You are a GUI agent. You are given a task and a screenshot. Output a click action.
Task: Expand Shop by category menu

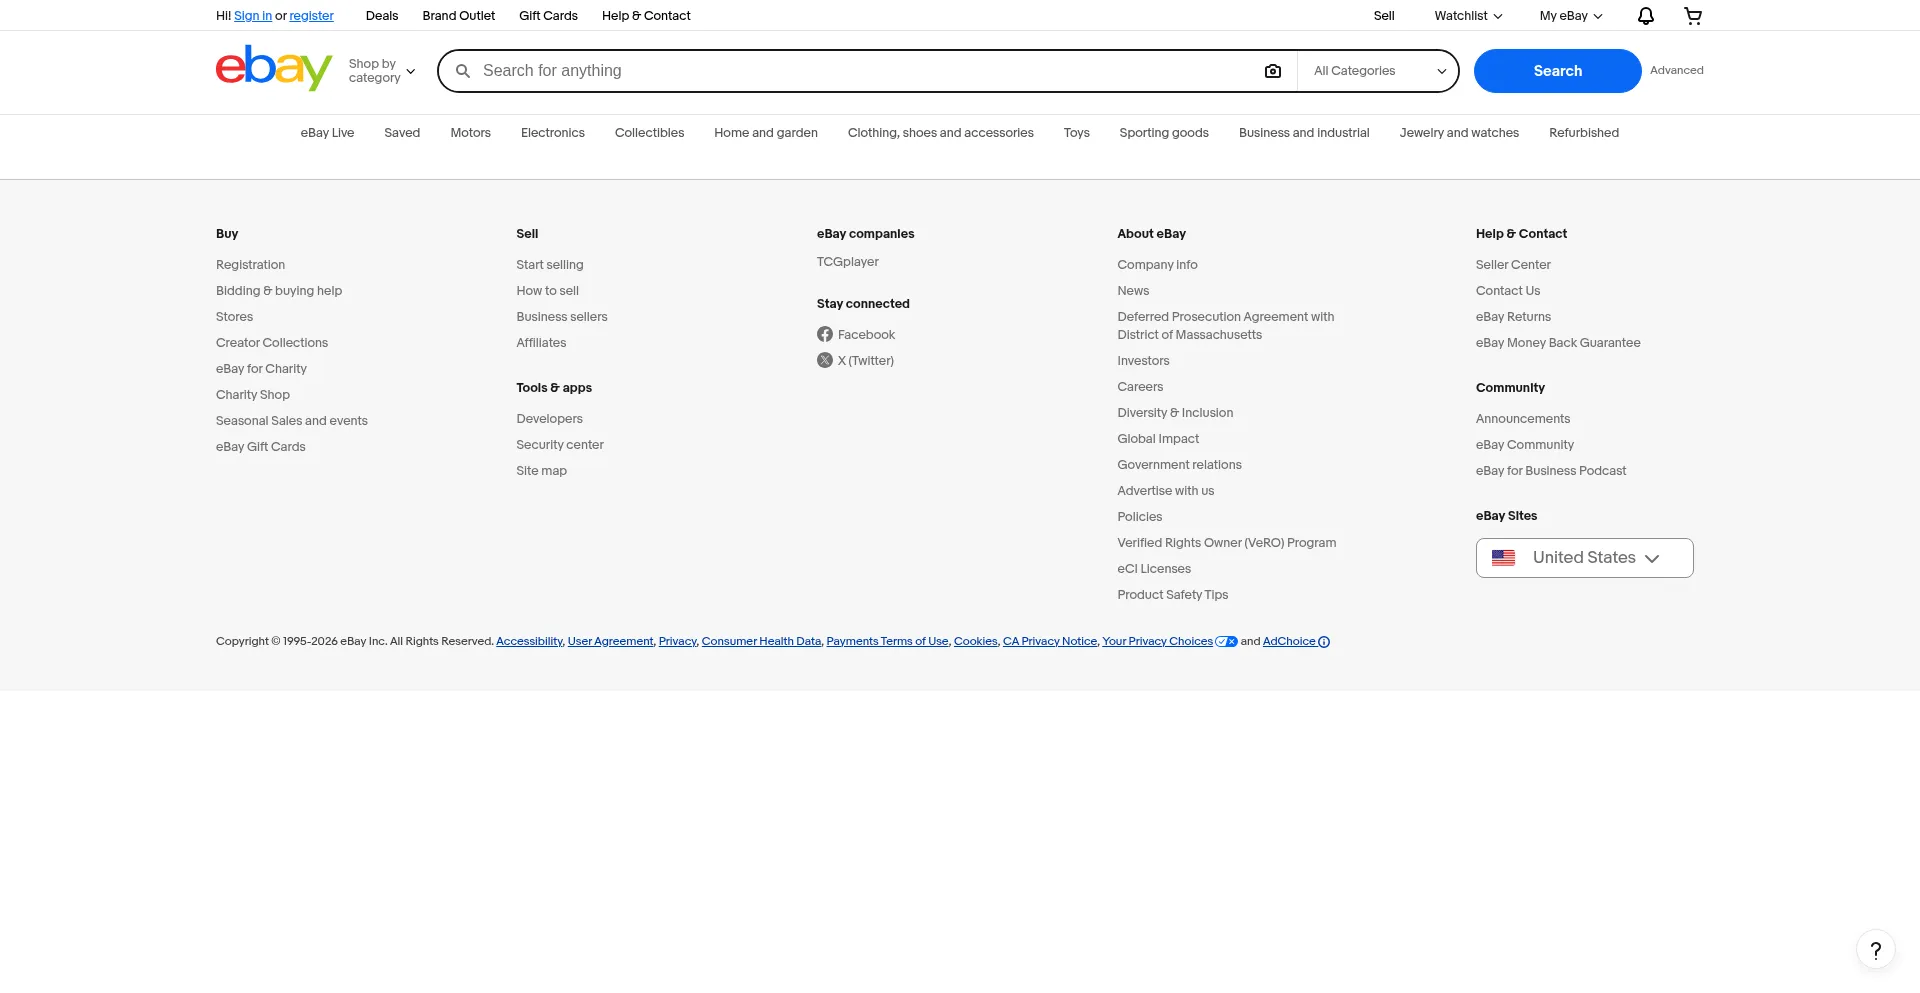[x=382, y=71]
